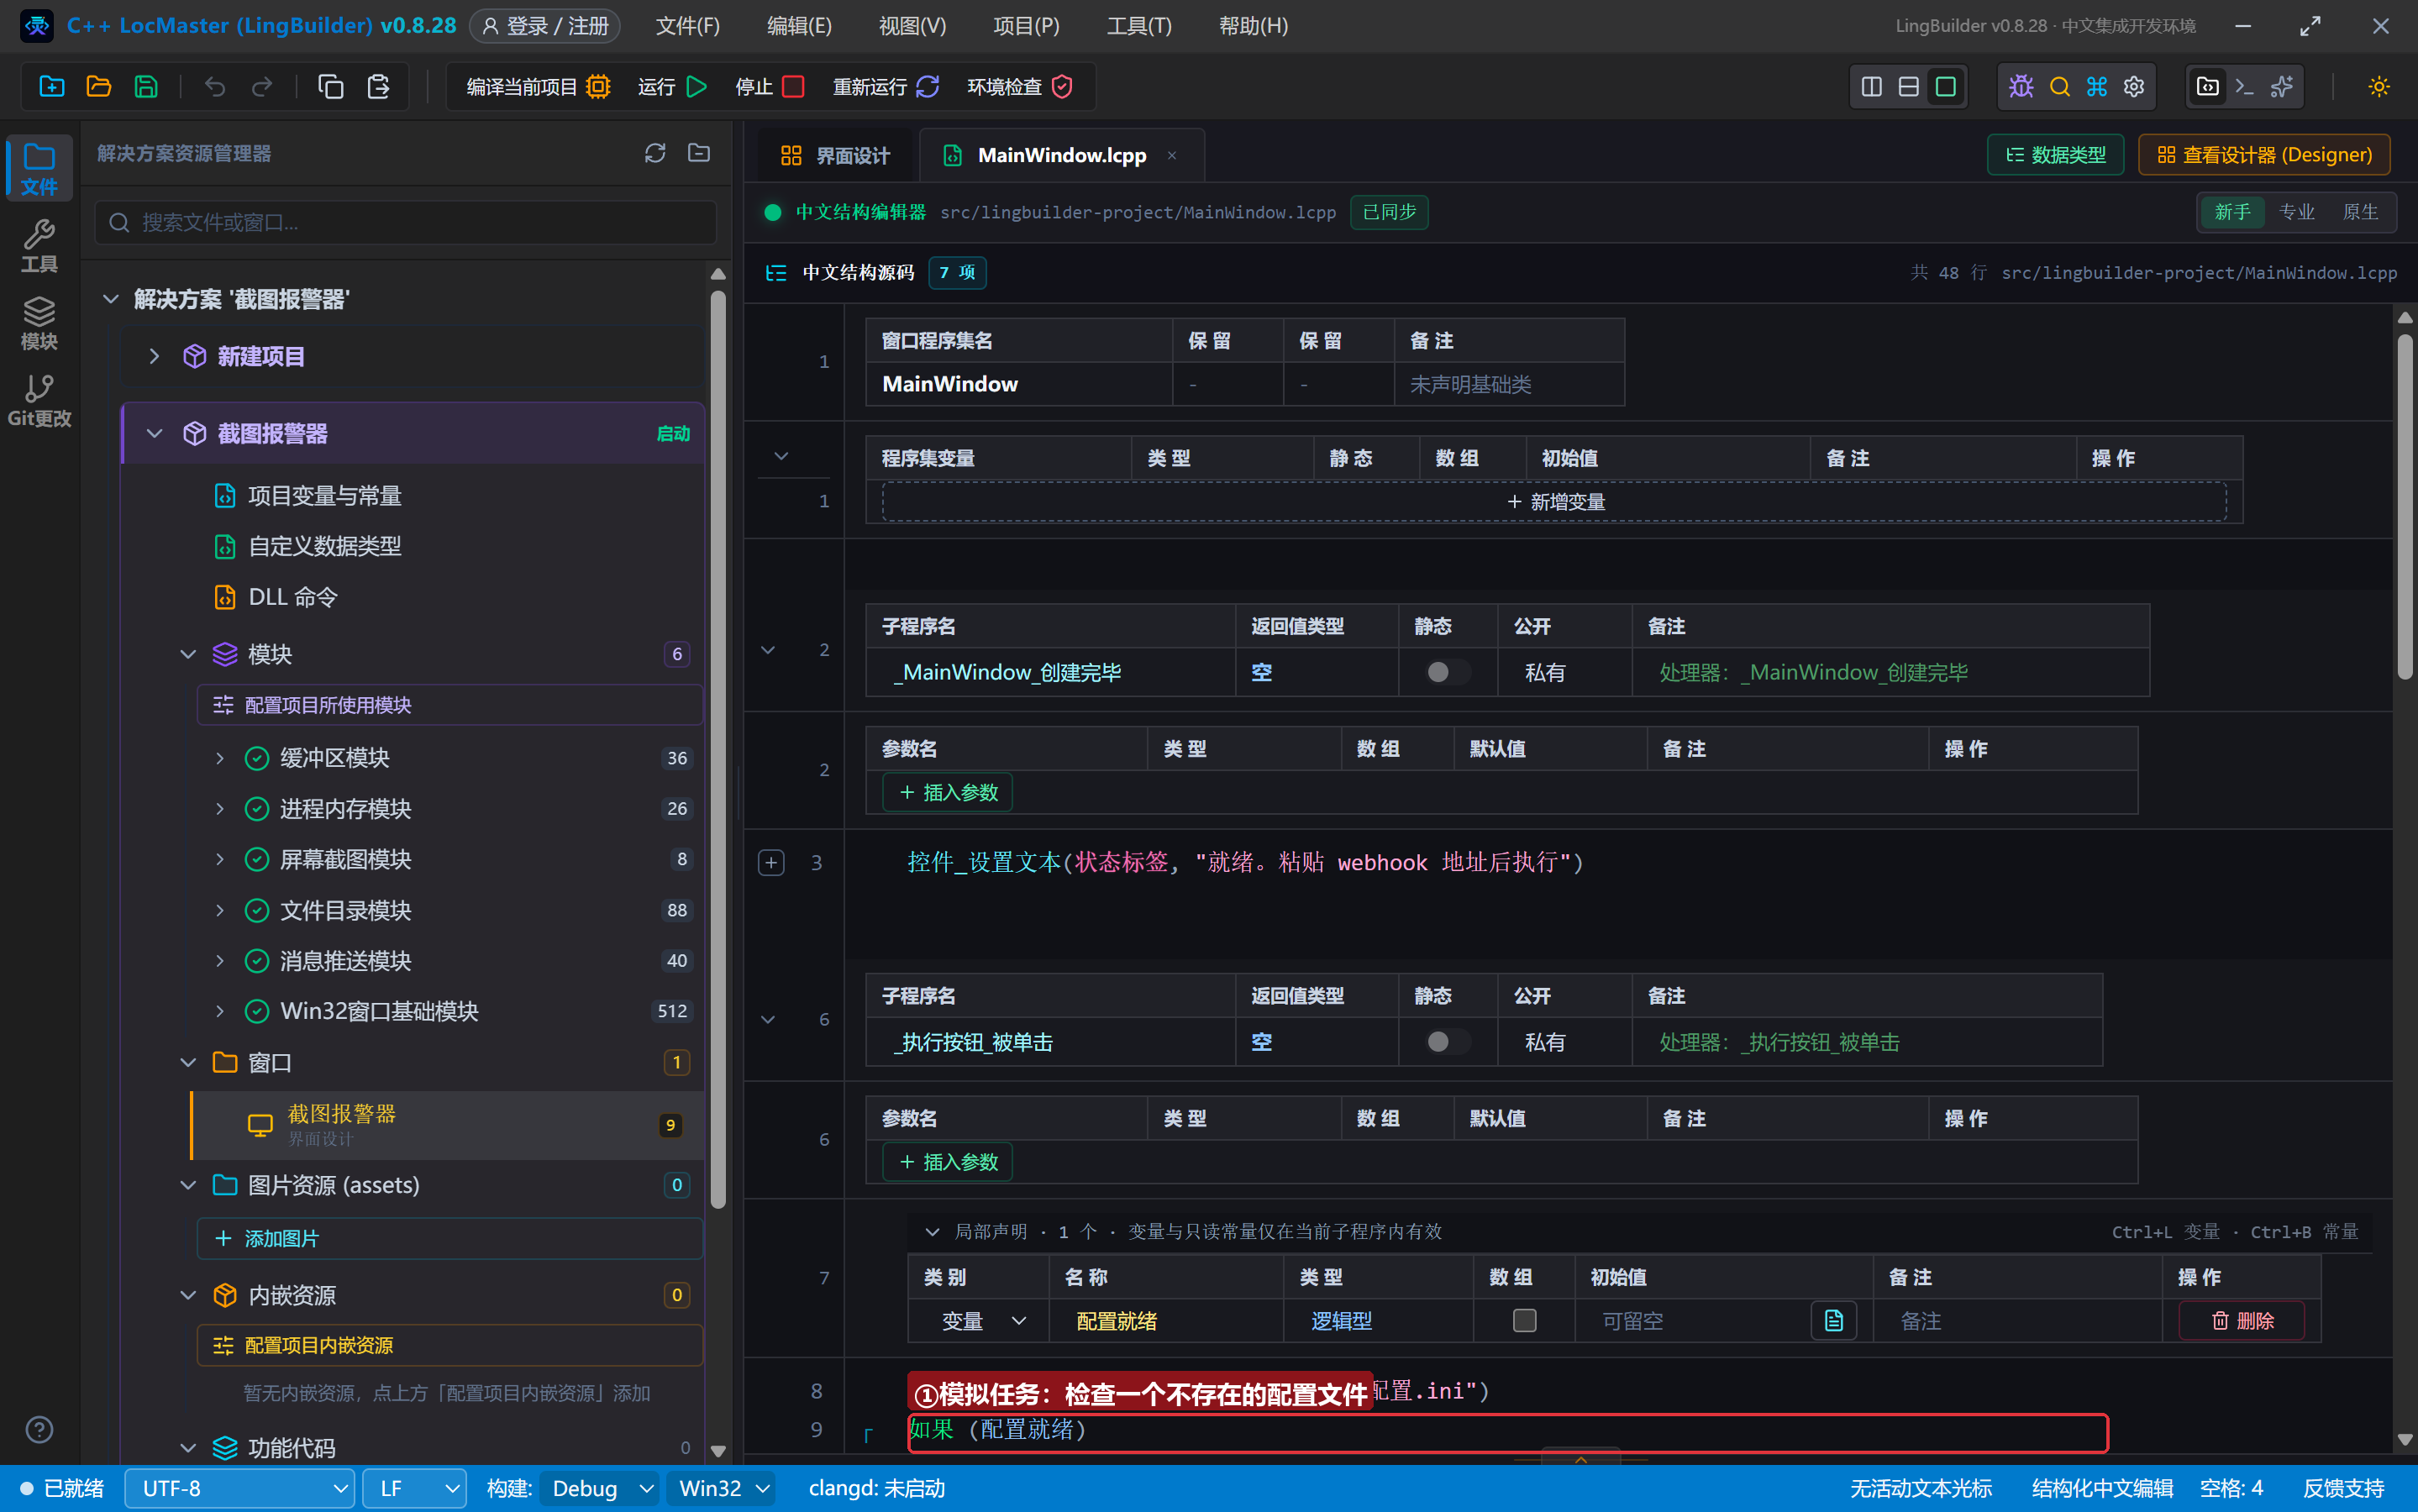2418x1512 pixels.
Task: Click the help question mark icon
Action: click(39, 1429)
